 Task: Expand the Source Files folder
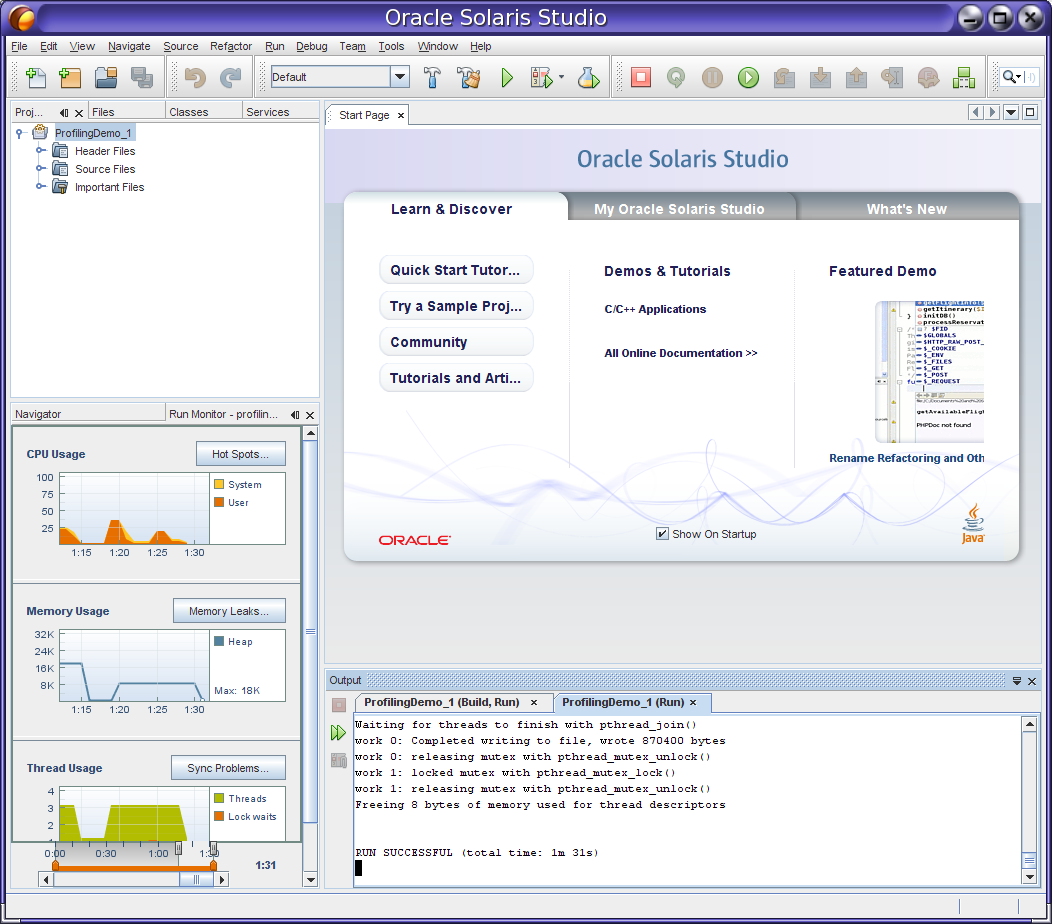(x=41, y=168)
